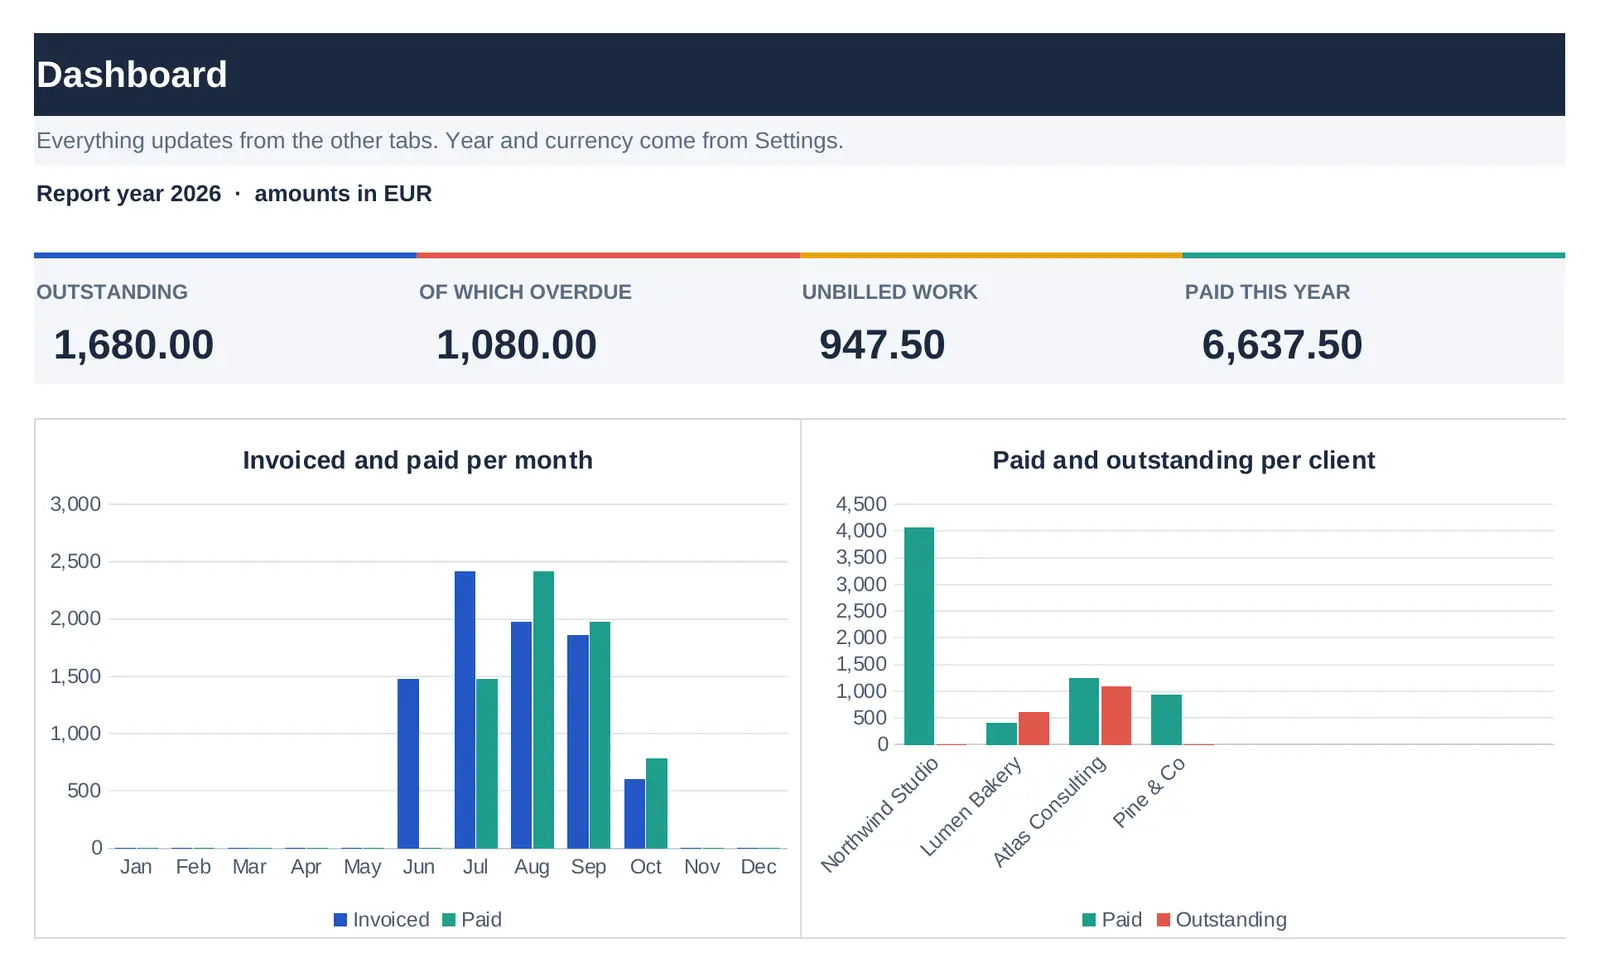The width and height of the screenshot is (1600, 972).
Task: Click the "Report year 2026" text
Action: [129, 194]
